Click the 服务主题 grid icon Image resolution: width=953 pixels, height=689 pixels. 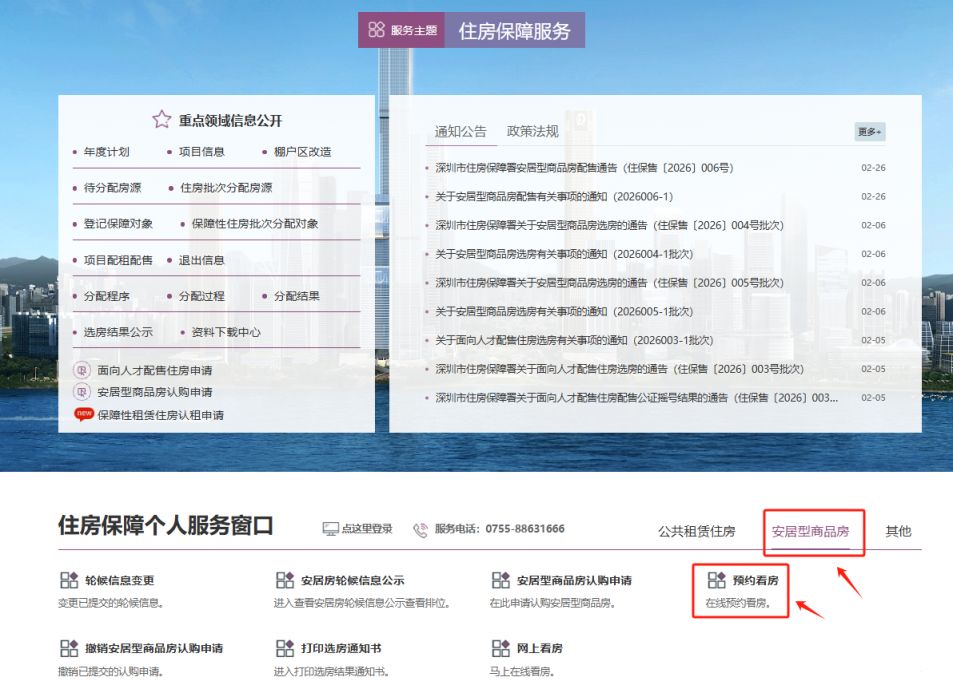(x=376, y=29)
